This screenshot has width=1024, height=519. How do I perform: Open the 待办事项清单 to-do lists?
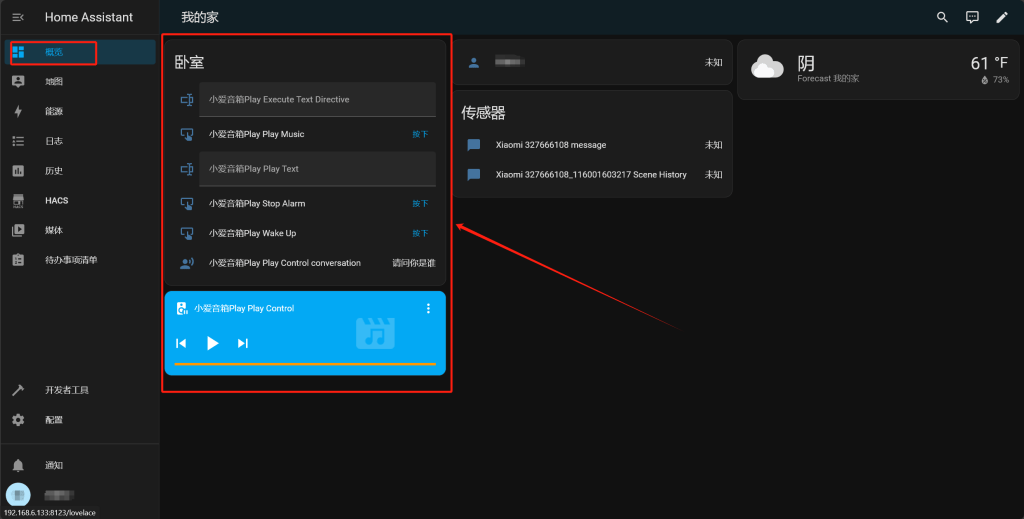click(80, 260)
